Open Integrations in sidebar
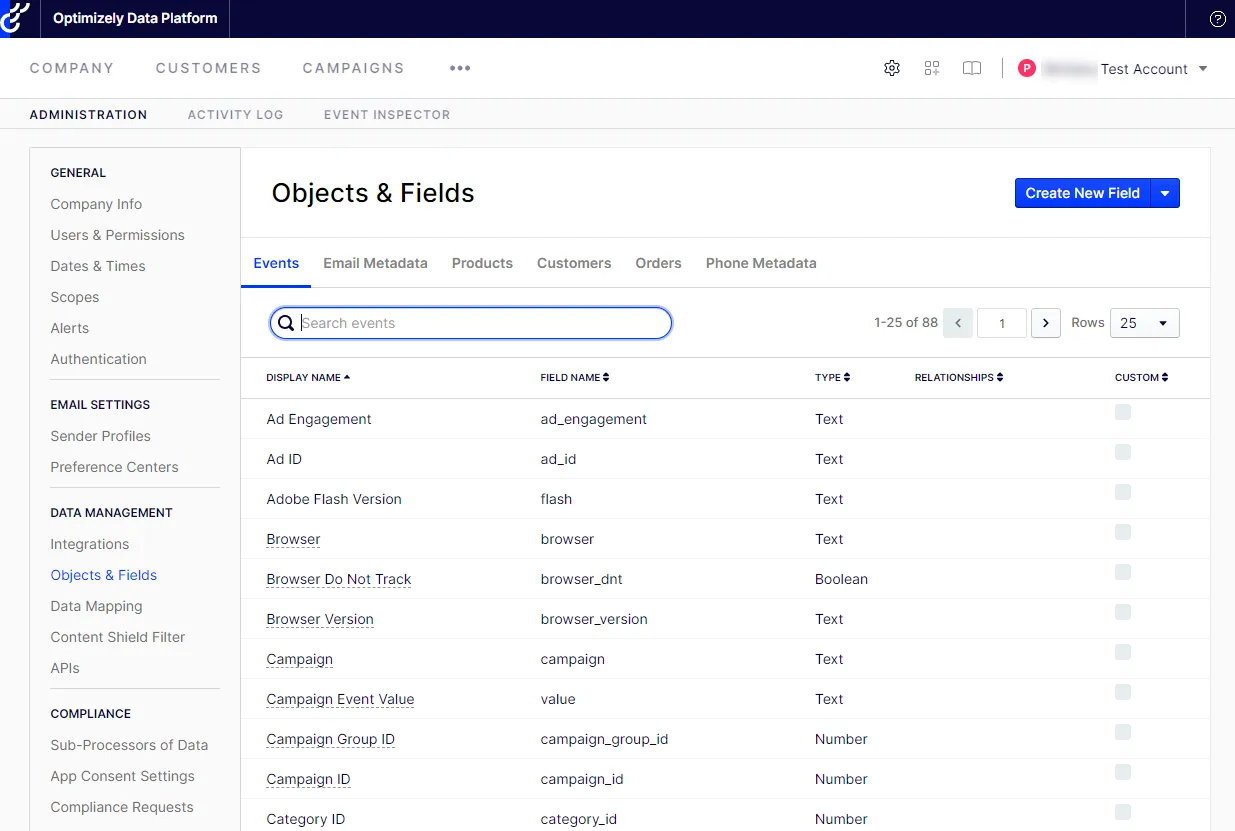 89,544
